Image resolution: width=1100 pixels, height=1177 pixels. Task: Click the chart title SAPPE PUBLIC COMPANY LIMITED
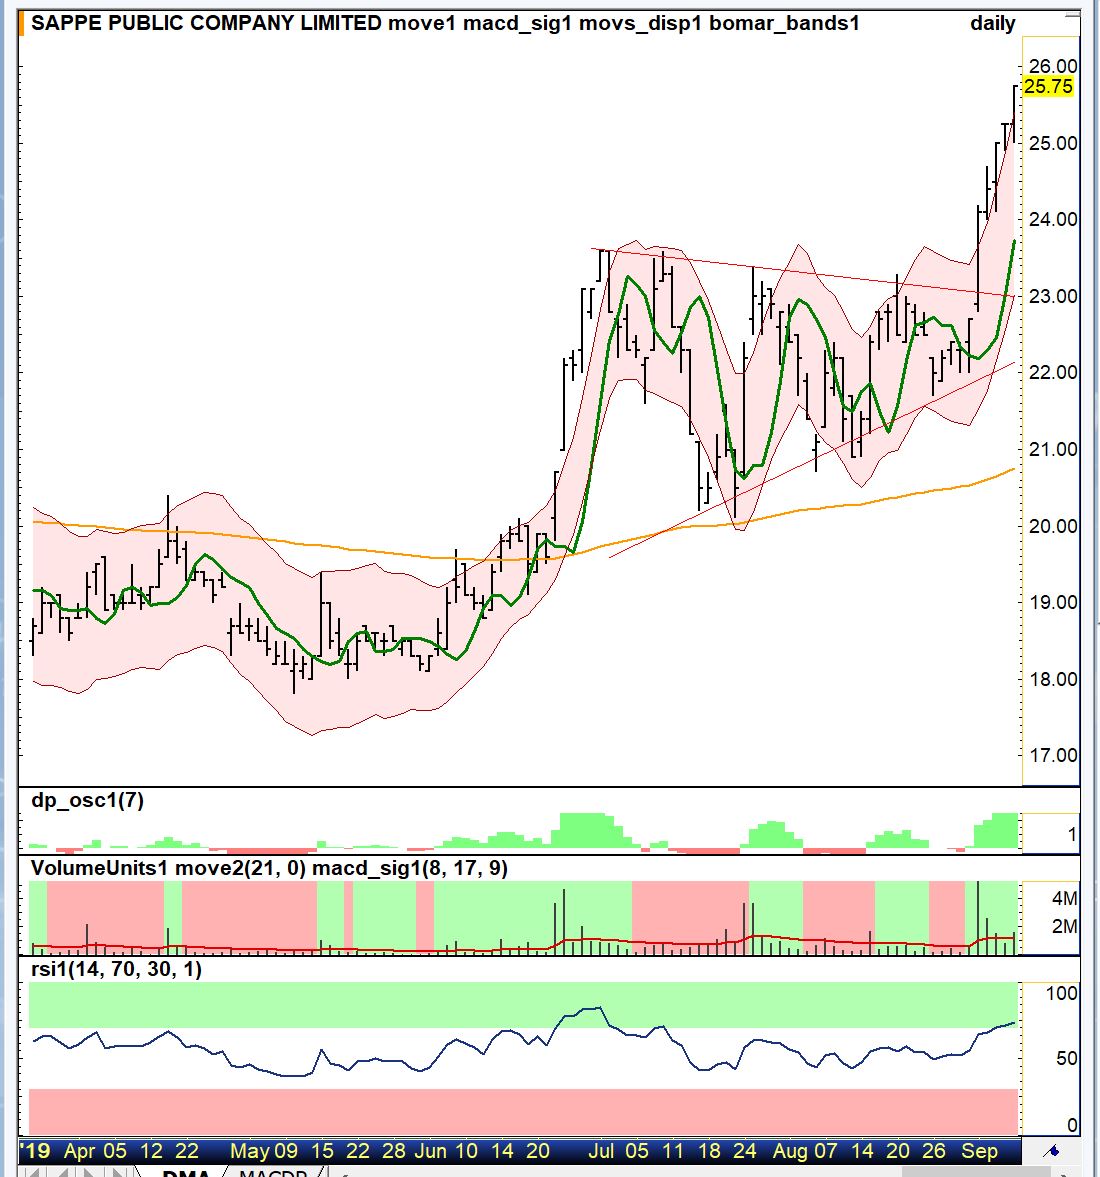tap(206, 23)
